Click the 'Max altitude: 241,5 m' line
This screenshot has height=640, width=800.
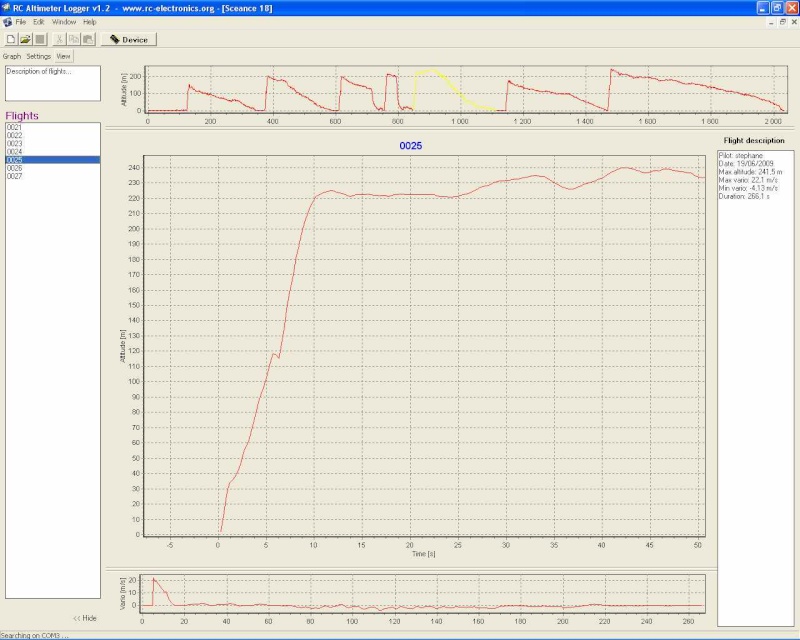click(x=750, y=172)
